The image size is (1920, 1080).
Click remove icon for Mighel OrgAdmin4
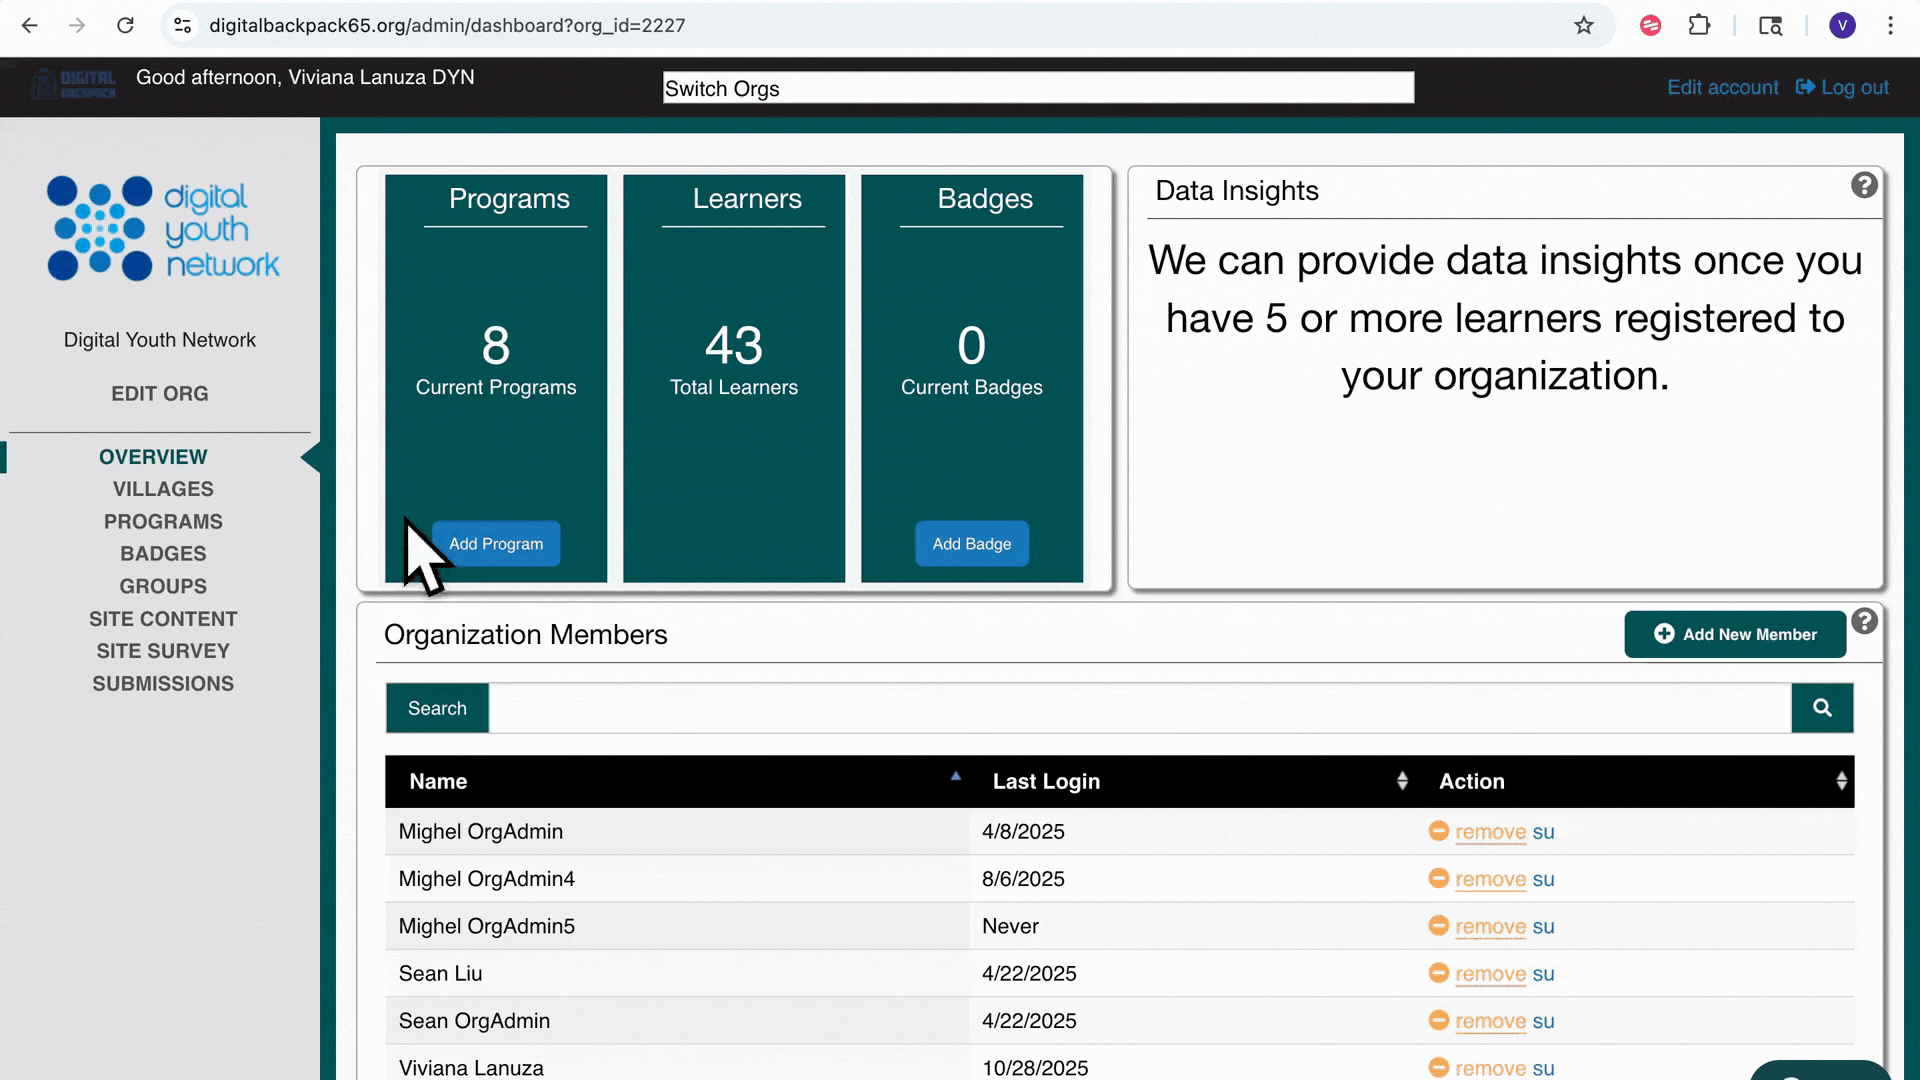click(1438, 878)
